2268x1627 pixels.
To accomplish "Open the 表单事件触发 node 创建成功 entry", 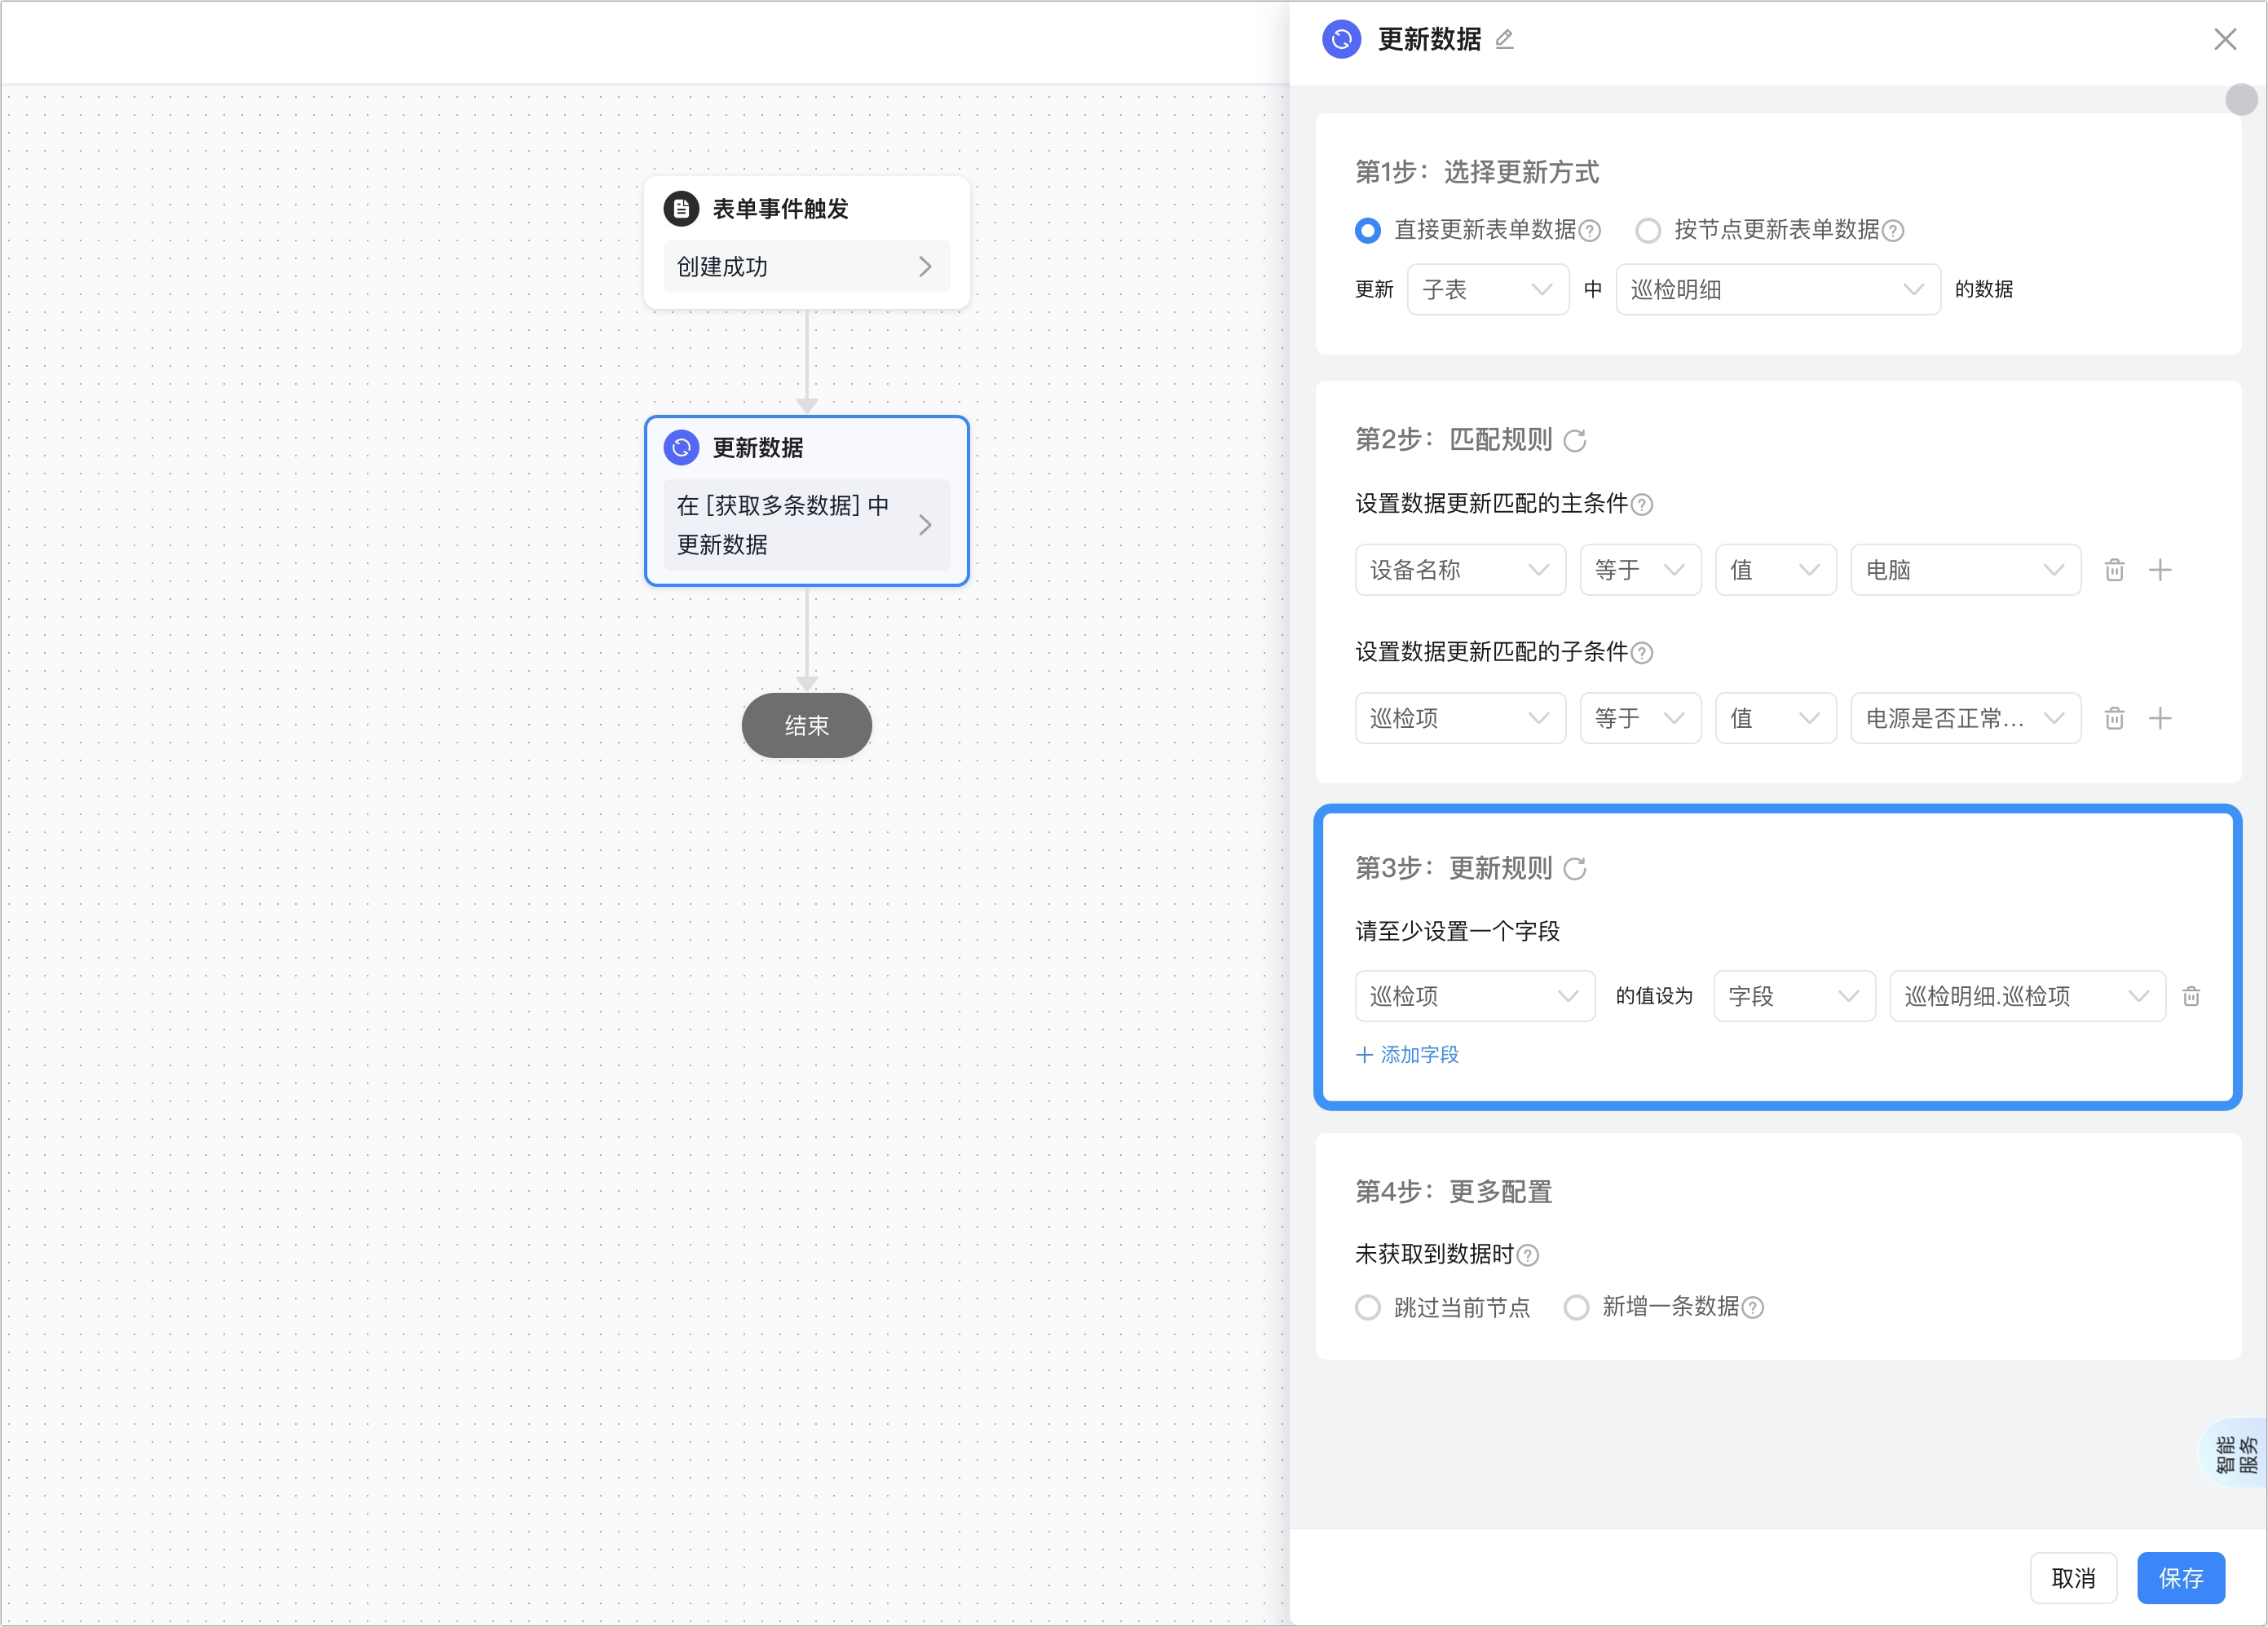I will click(x=806, y=267).
